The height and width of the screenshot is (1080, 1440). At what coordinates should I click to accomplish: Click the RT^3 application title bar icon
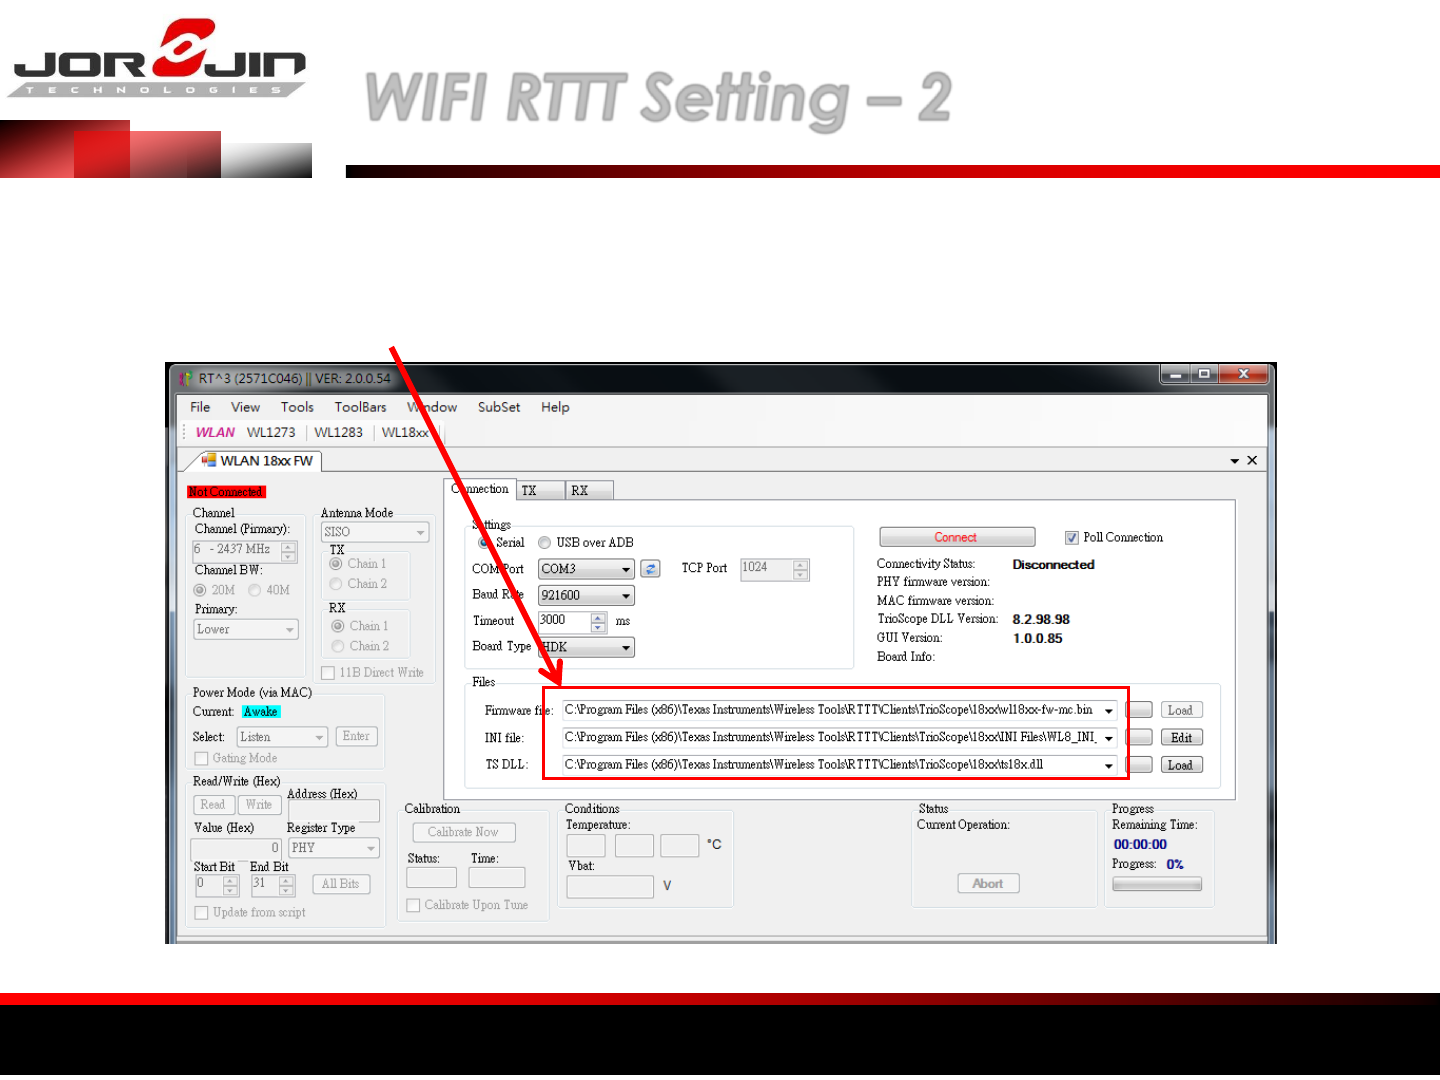coord(186,378)
